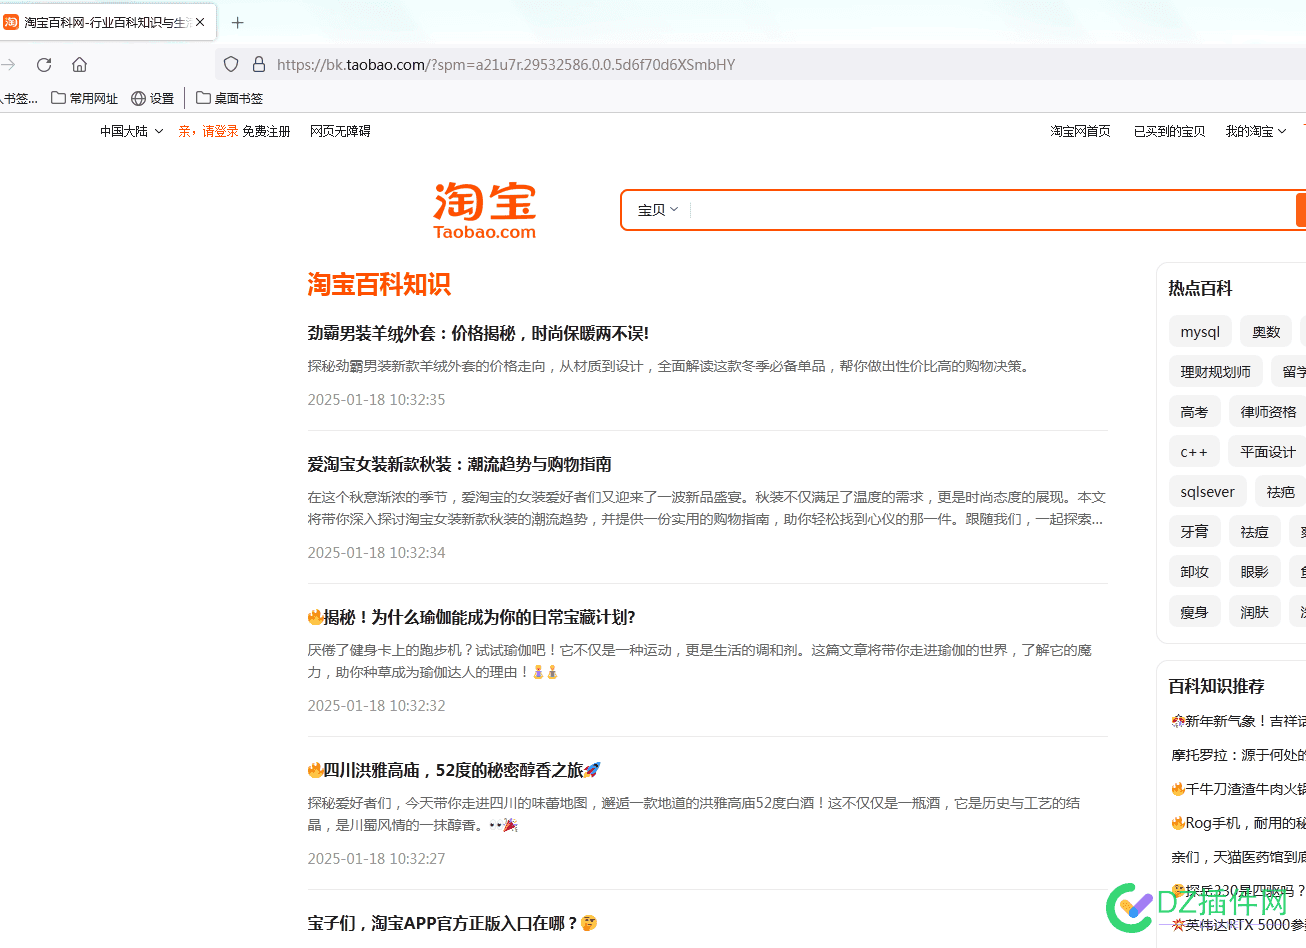The width and height of the screenshot is (1306, 948).
Task: Select the mysql hot tag
Action: [x=1200, y=332]
